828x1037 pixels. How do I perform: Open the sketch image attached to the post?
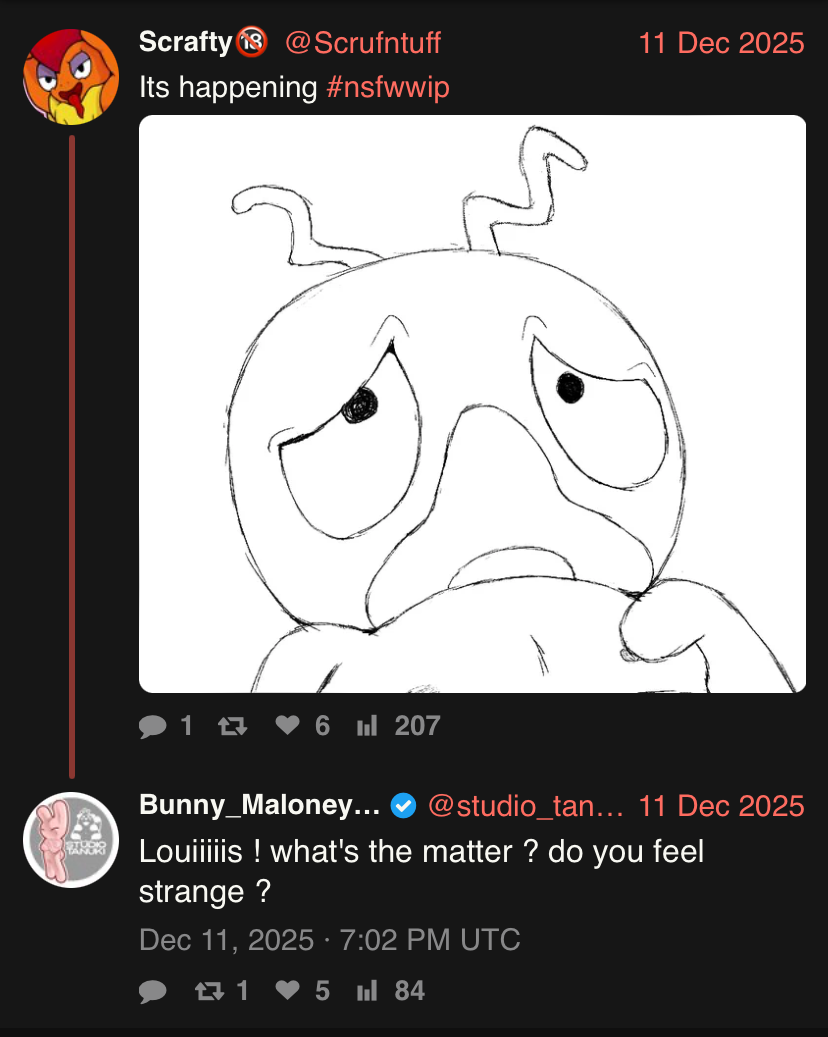[x=472, y=404]
